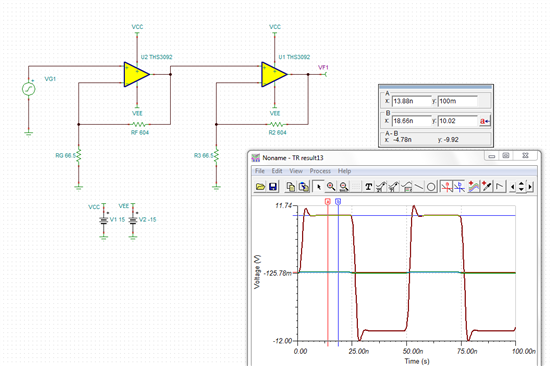This screenshot has height=366, width=550.
Task: Click the left arrow in the toolbar
Action: pyautogui.click(x=512, y=187)
